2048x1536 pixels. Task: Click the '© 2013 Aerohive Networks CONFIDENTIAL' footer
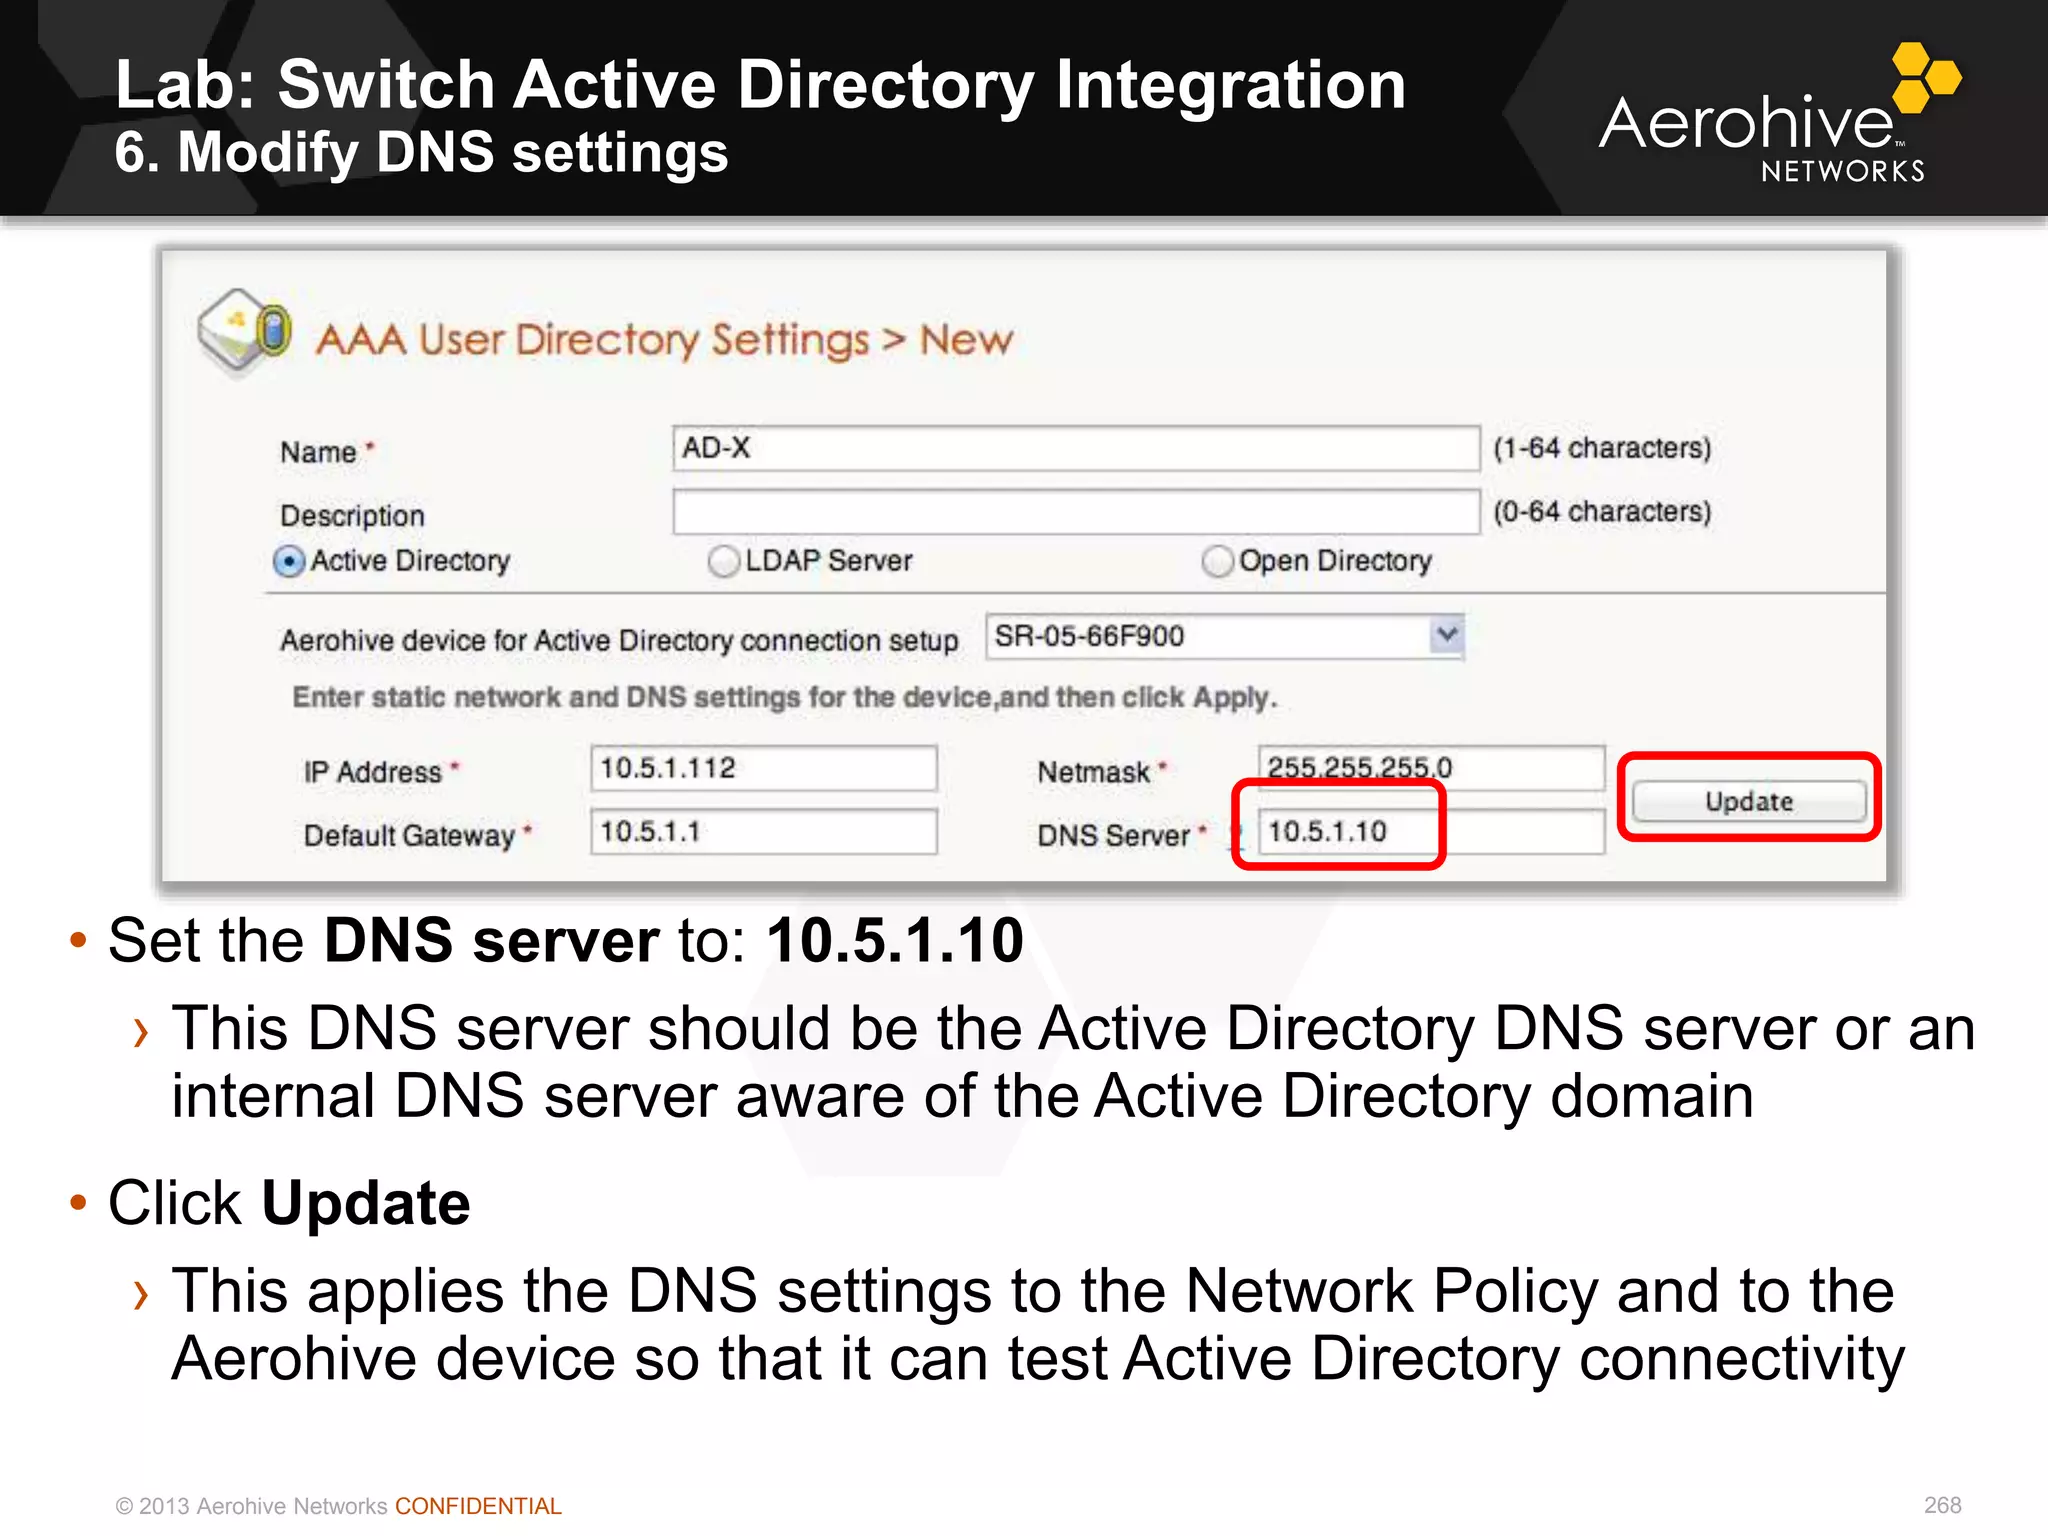pyautogui.click(x=338, y=1506)
